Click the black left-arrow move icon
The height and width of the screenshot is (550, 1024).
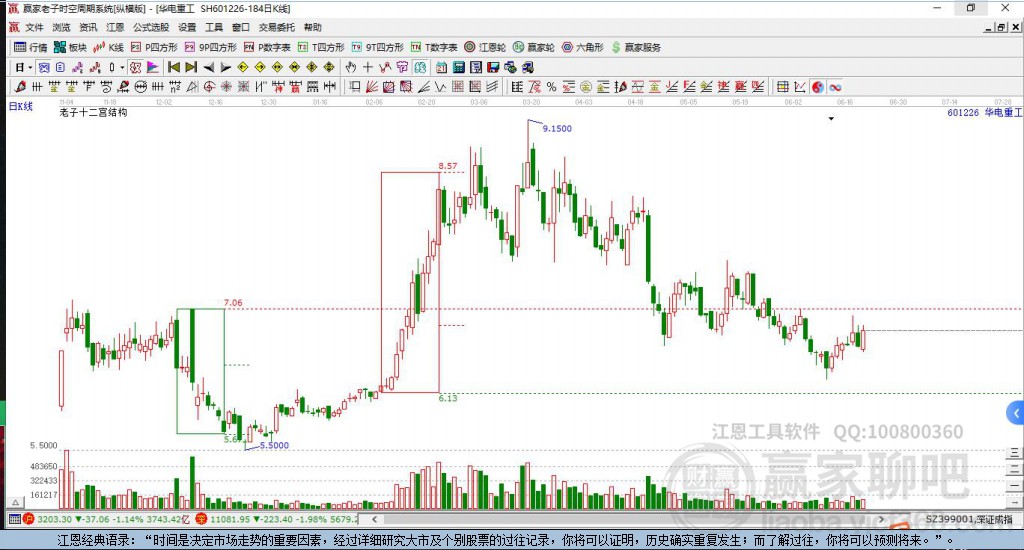(208, 67)
